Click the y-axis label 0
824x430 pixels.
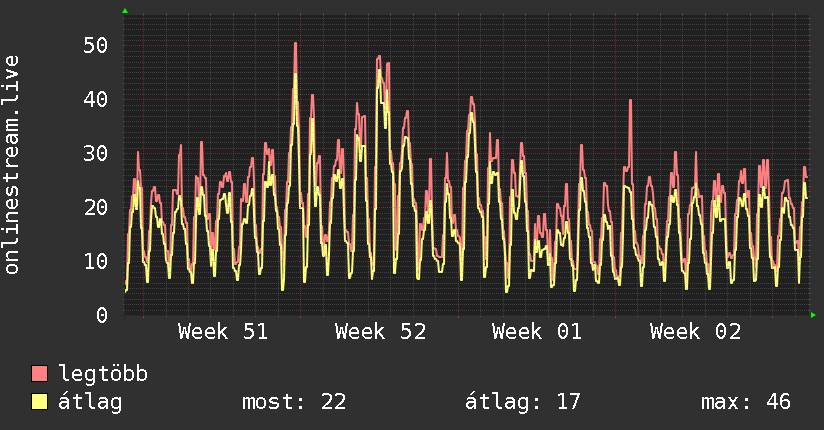(x=102, y=315)
